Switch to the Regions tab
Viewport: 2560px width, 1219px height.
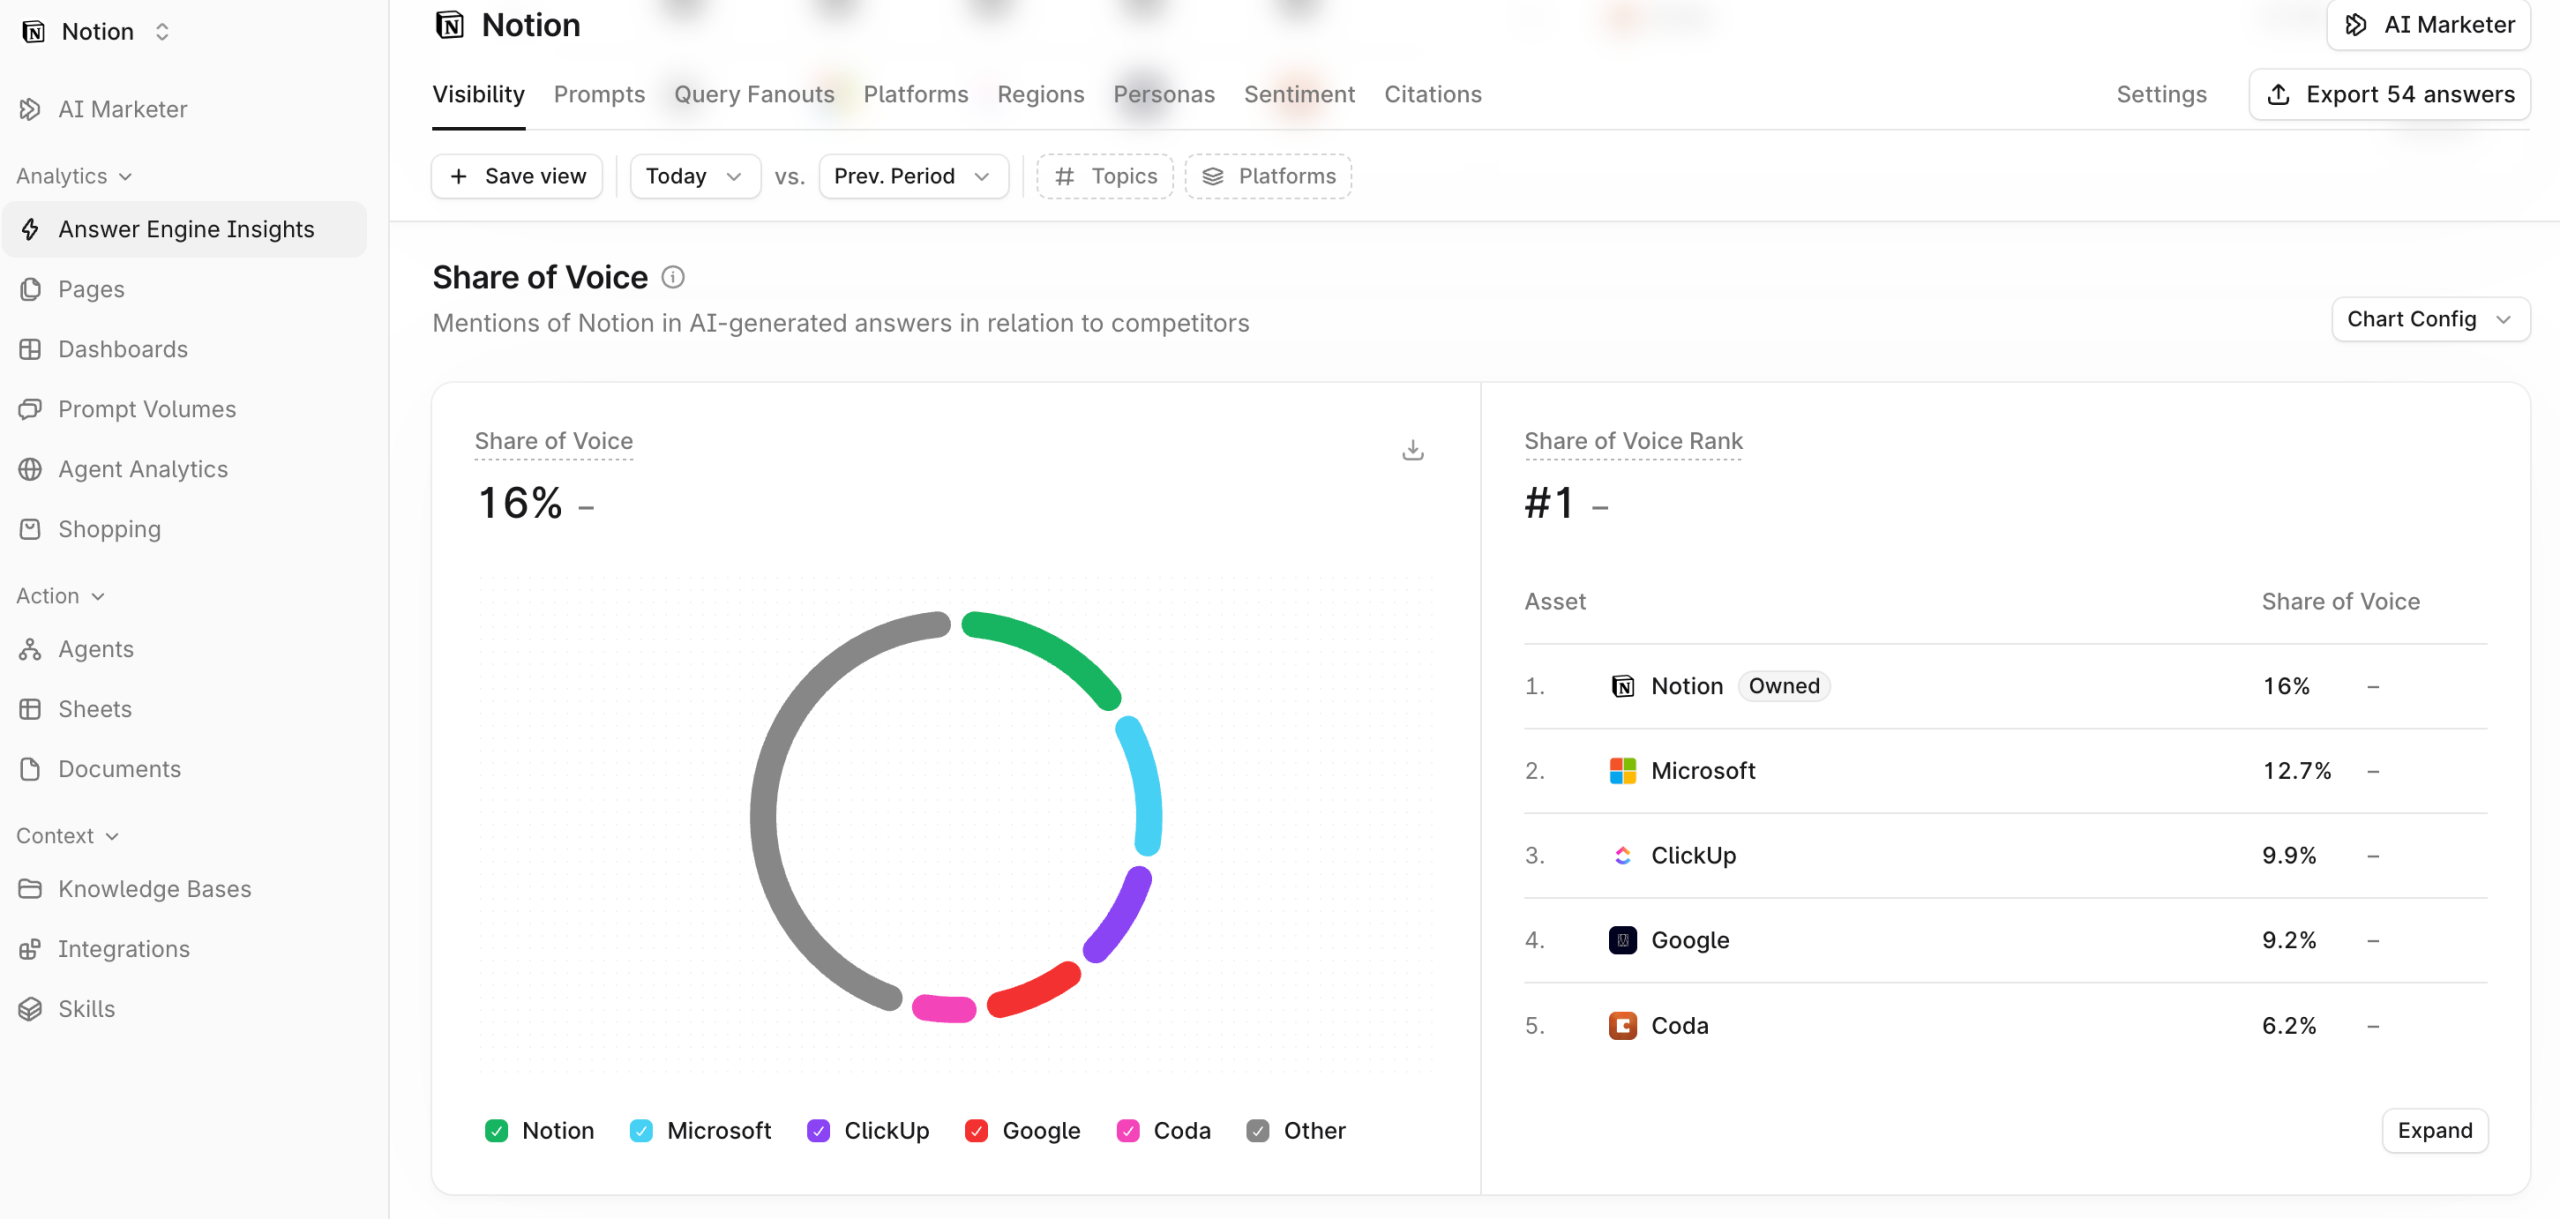(x=1040, y=94)
